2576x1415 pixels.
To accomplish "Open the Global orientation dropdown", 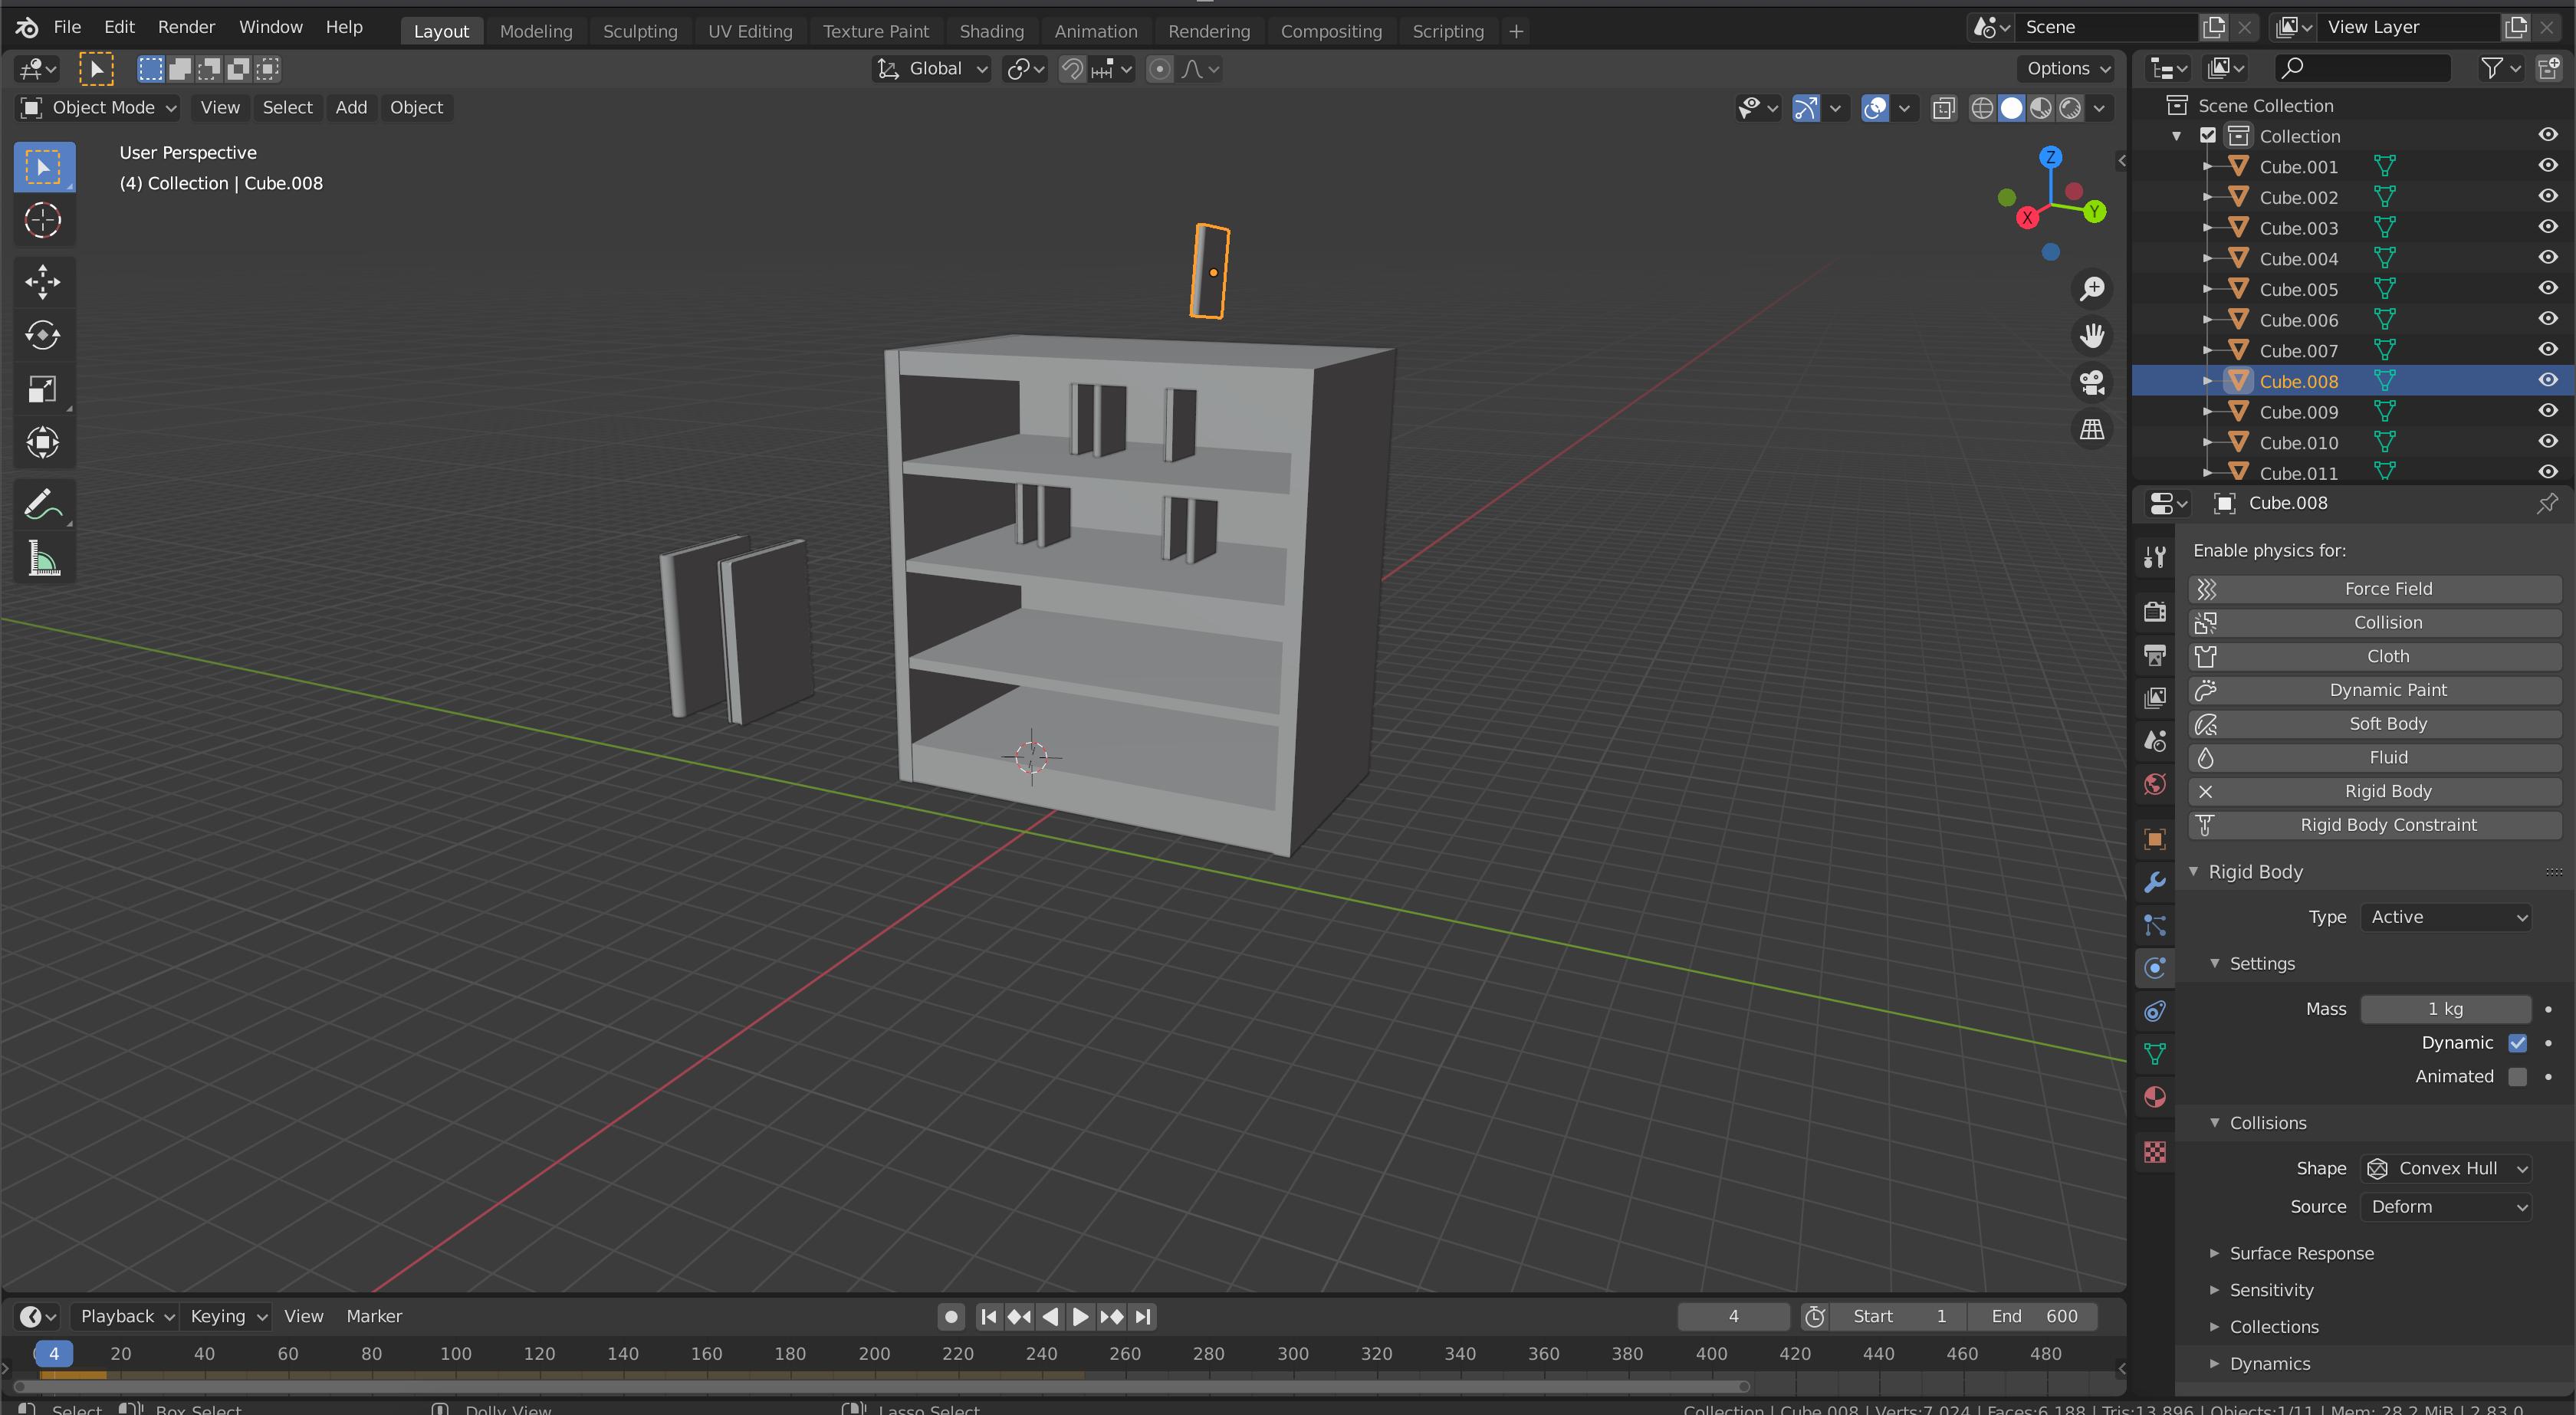I will (x=932, y=69).
